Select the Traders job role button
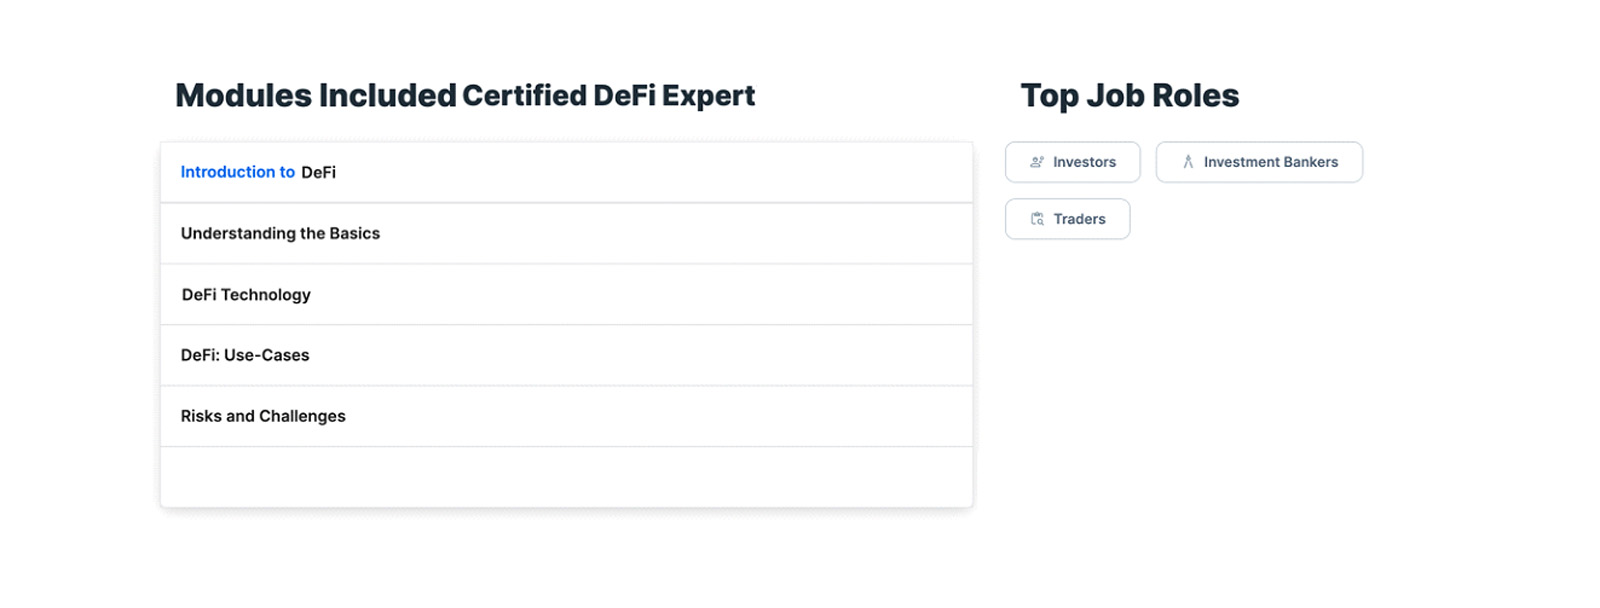Viewport: 1600px width, 608px height. (1067, 219)
